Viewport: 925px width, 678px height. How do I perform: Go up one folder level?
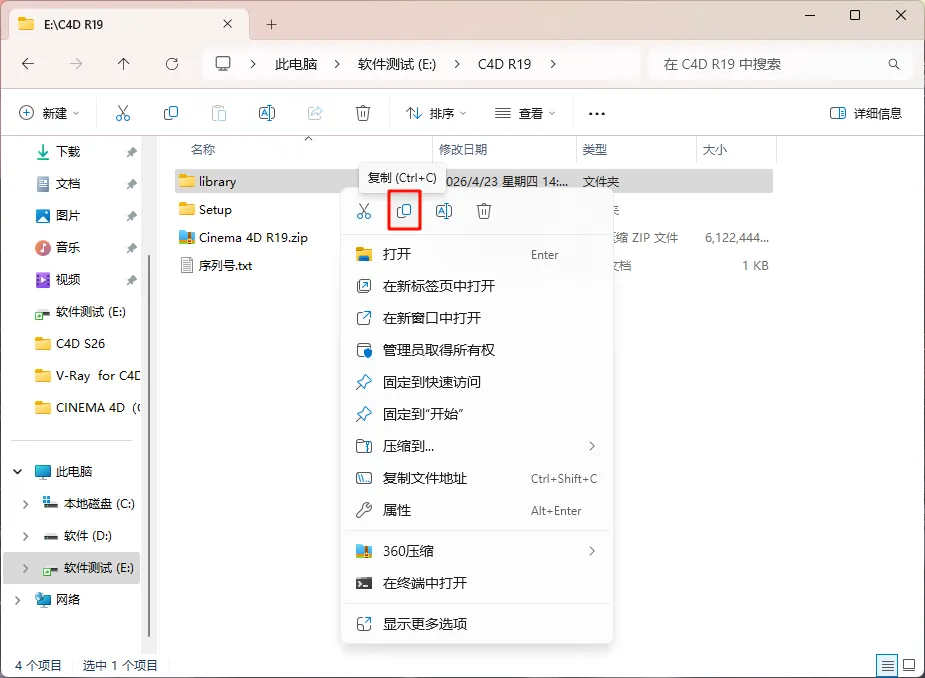[x=123, y=64]
